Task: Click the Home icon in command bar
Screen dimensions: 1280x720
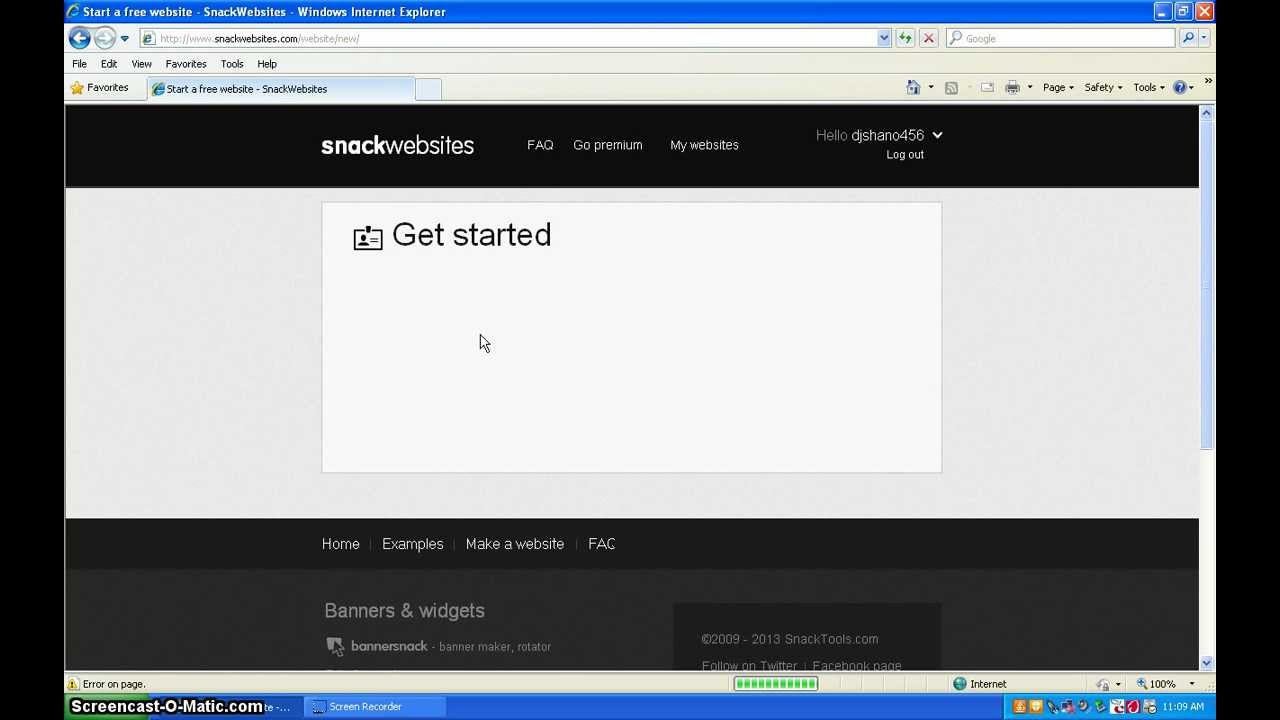Action: pos(913,88)
